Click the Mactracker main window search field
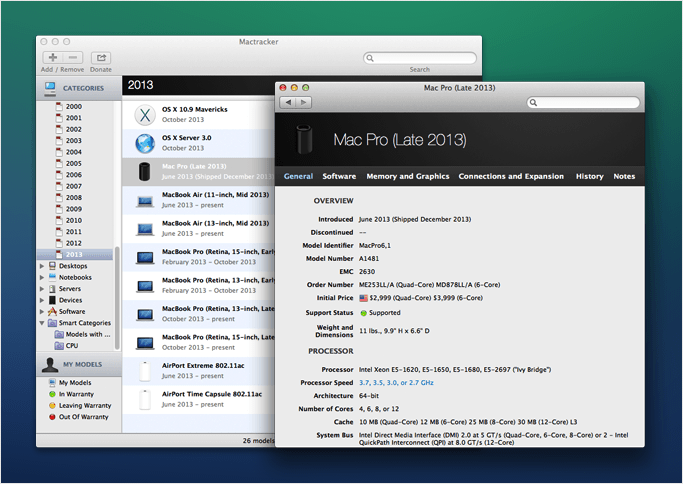683x484 pixels. click(x=419, y=58)
